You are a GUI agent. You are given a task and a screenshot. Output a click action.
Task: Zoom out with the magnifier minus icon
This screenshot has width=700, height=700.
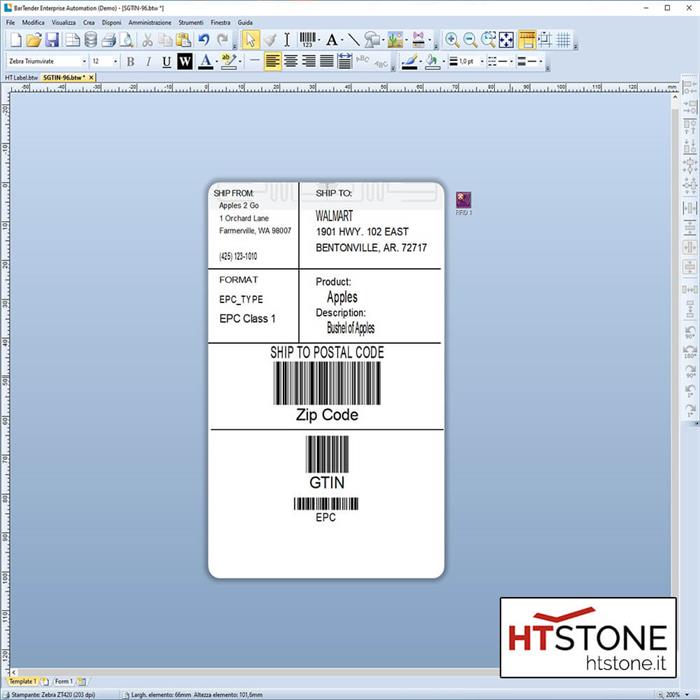470,40
